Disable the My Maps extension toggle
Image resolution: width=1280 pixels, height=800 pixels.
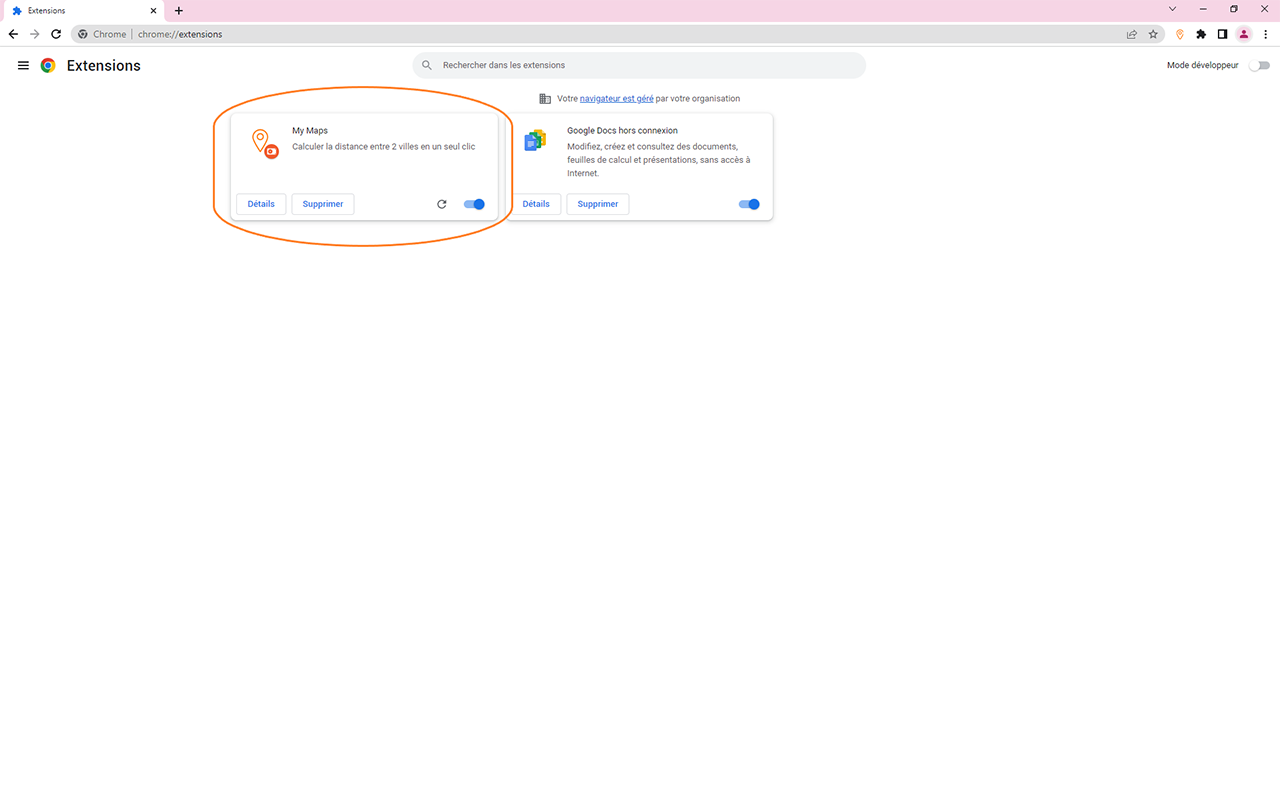coord(474,204)
